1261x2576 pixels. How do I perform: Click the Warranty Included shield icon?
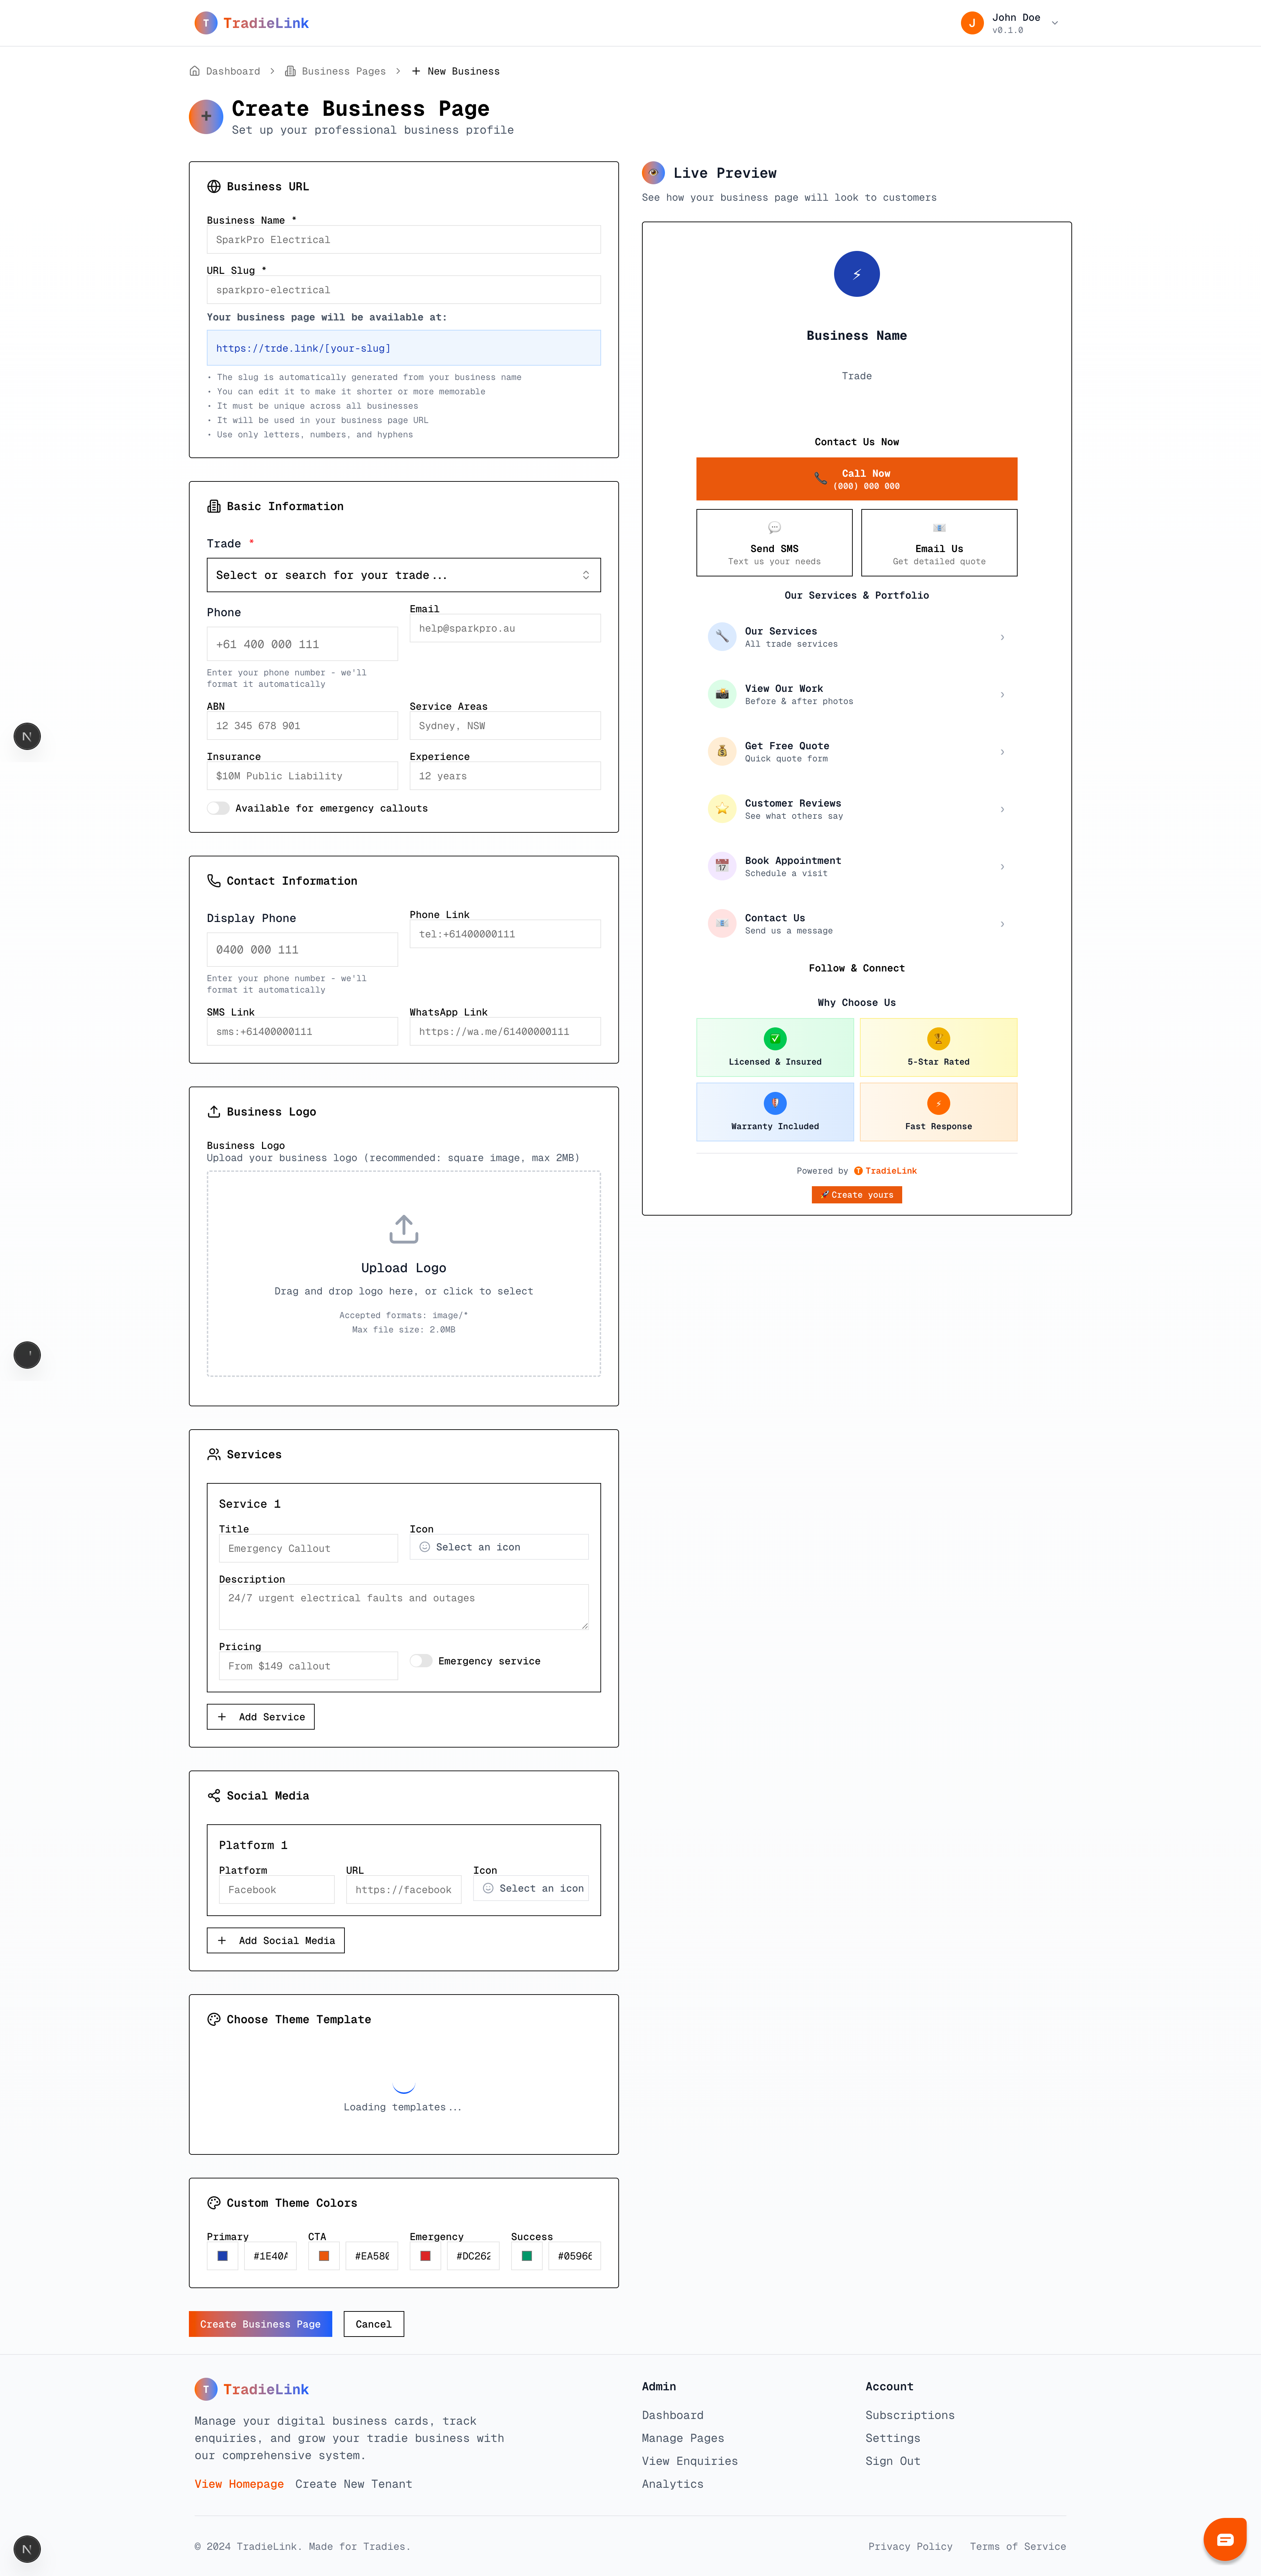[775, 1103]
